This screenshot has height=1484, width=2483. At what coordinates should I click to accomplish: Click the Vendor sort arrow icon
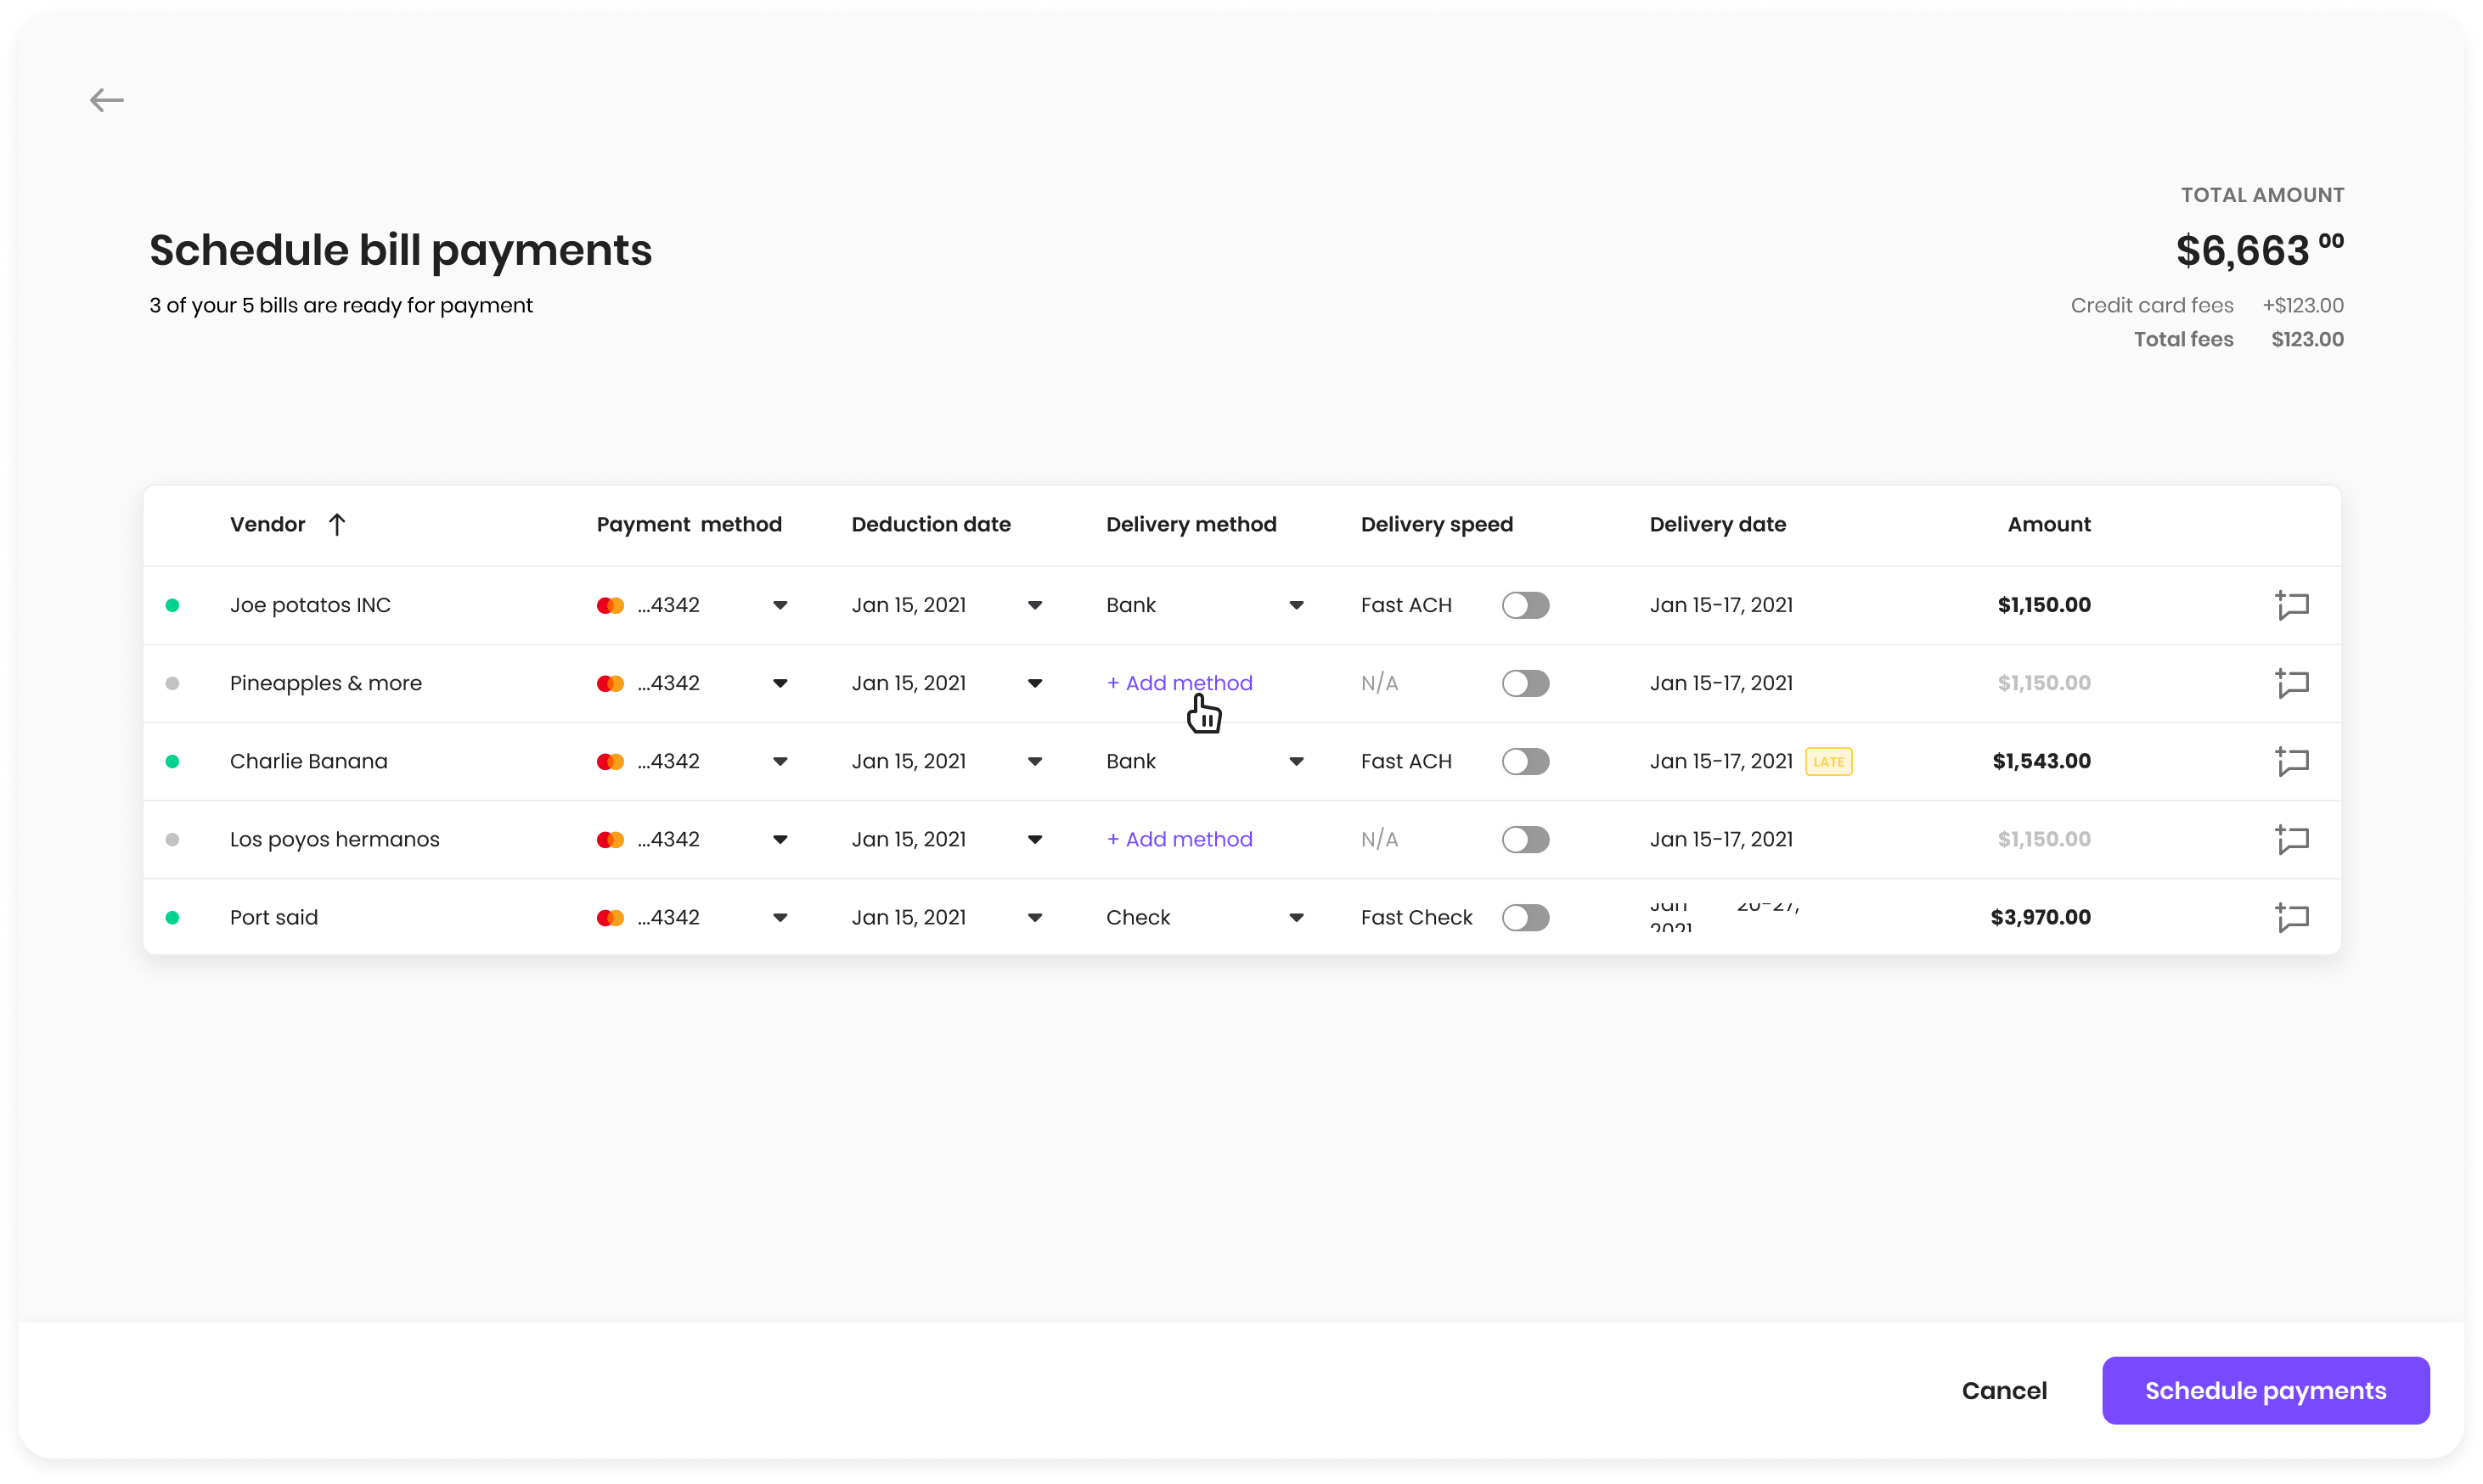[337, 524]
